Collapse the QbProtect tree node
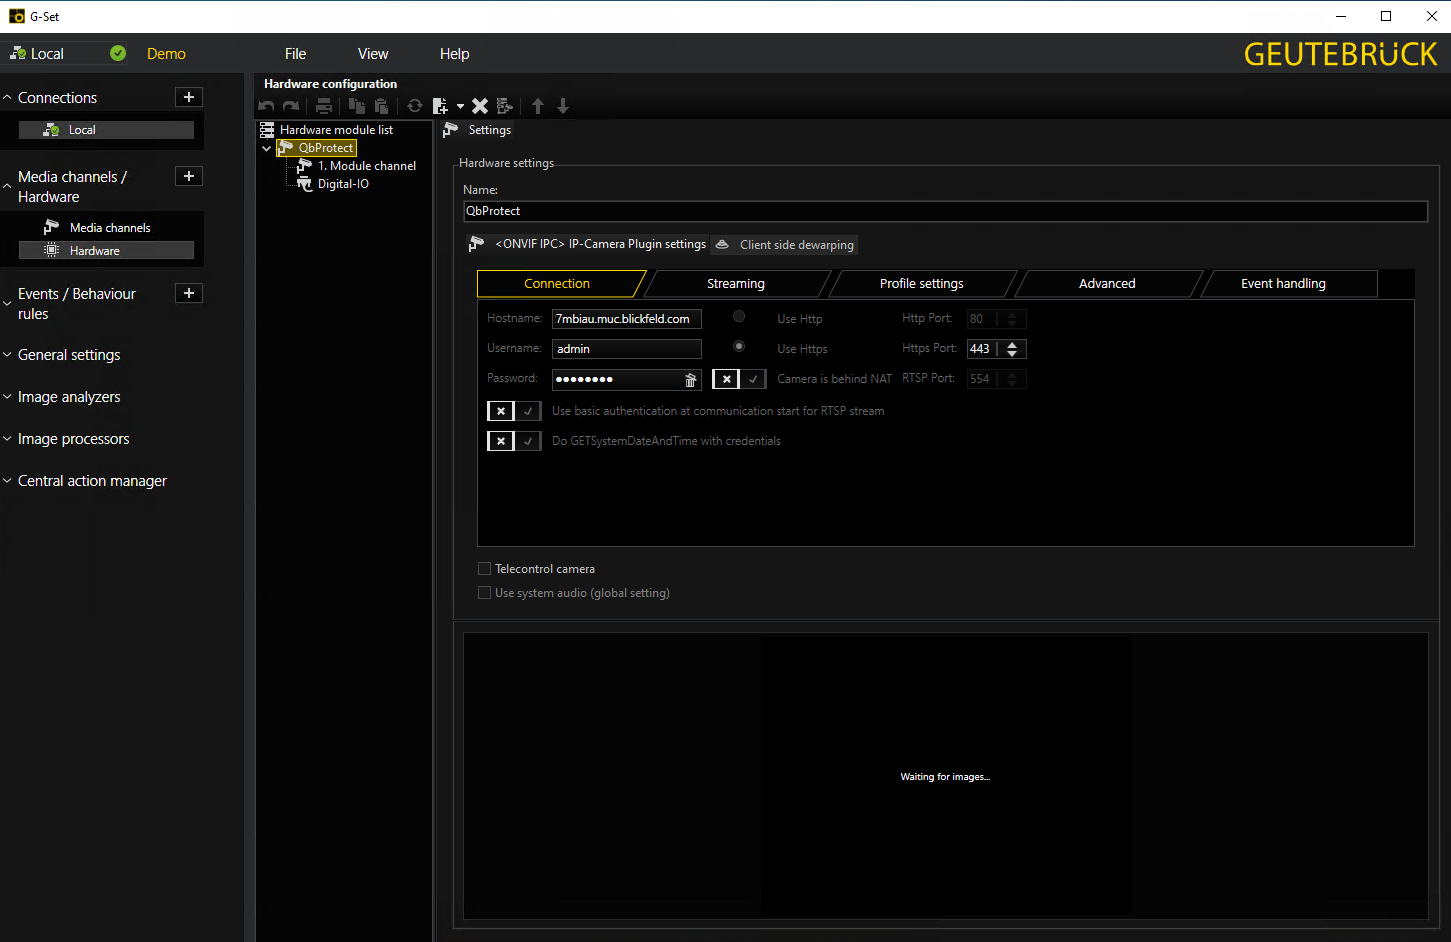 tap(267, 148)
